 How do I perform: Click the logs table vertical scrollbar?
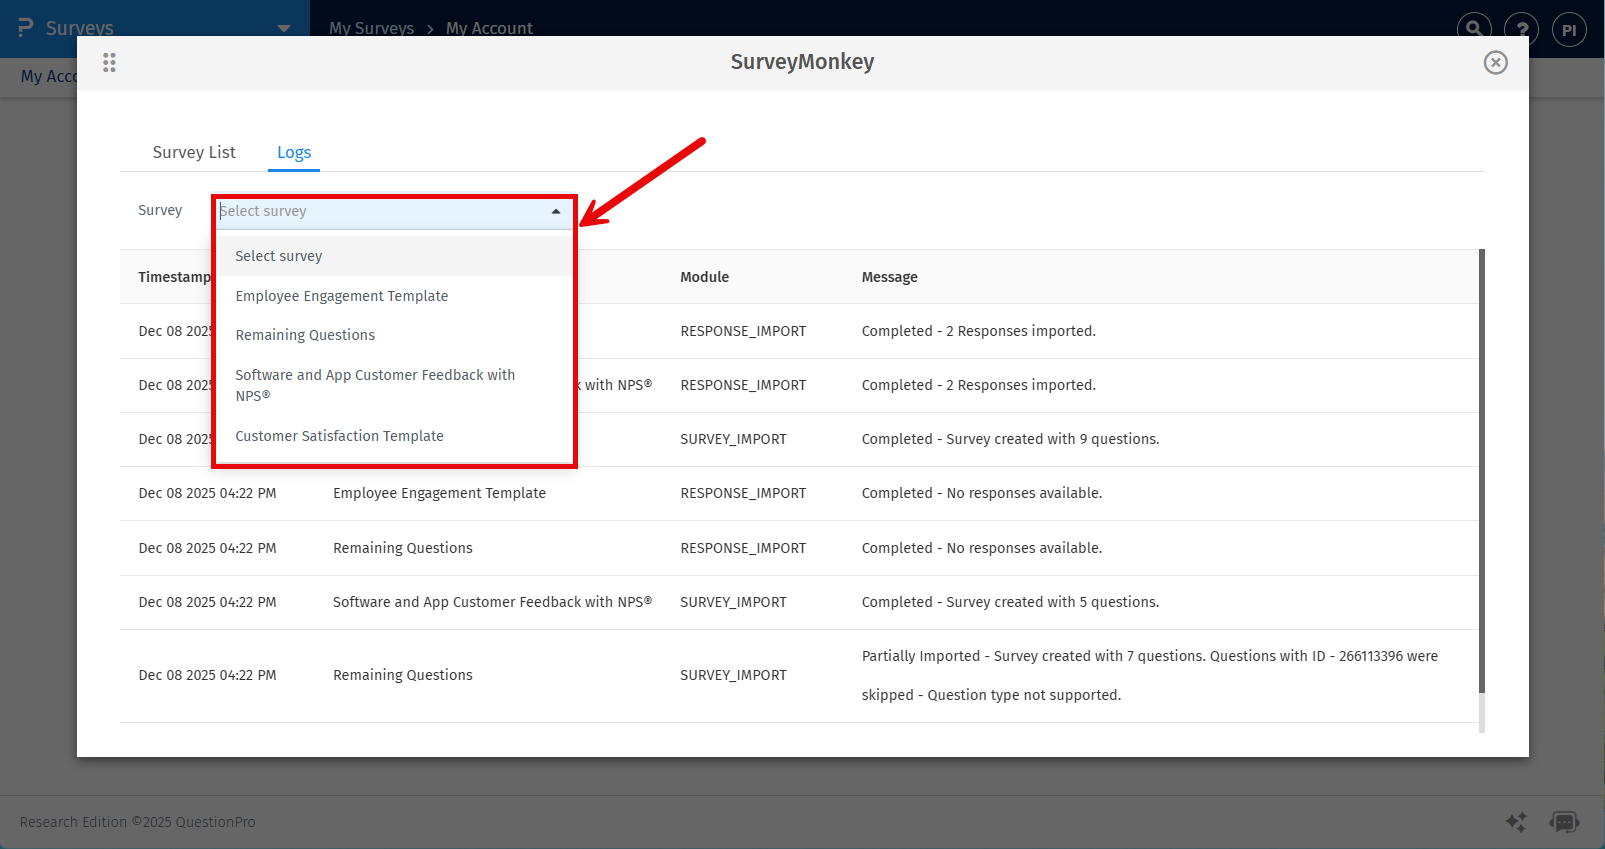tap(1482, 470)
